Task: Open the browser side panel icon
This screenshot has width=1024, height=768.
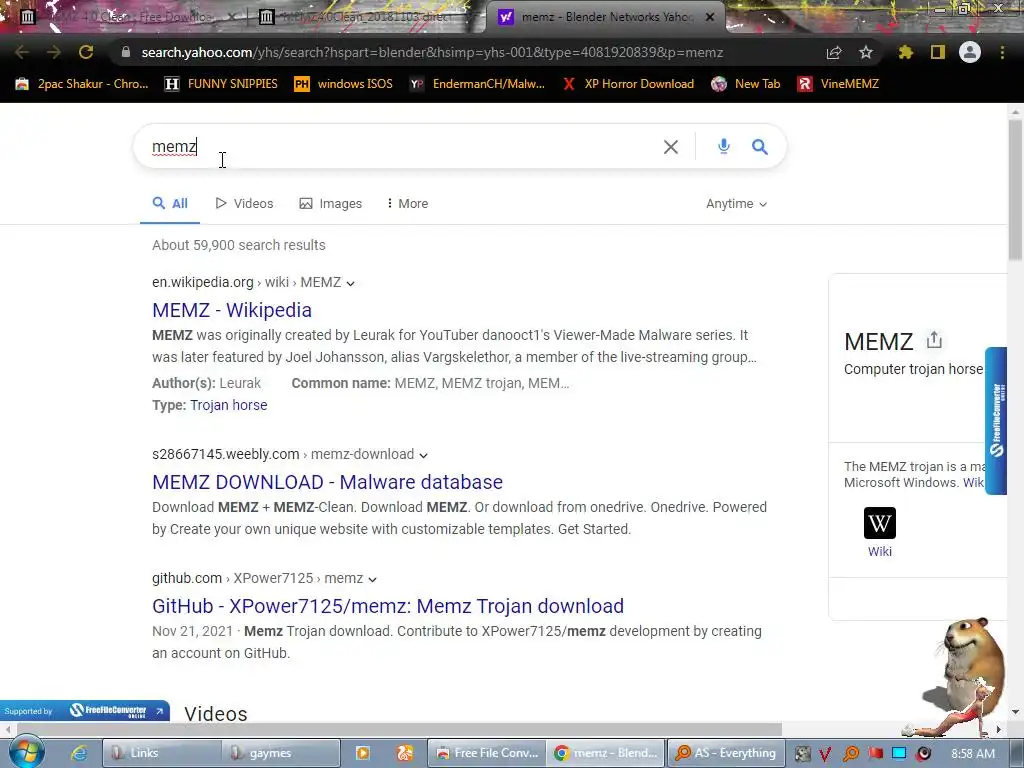Action: pos(938,52)
